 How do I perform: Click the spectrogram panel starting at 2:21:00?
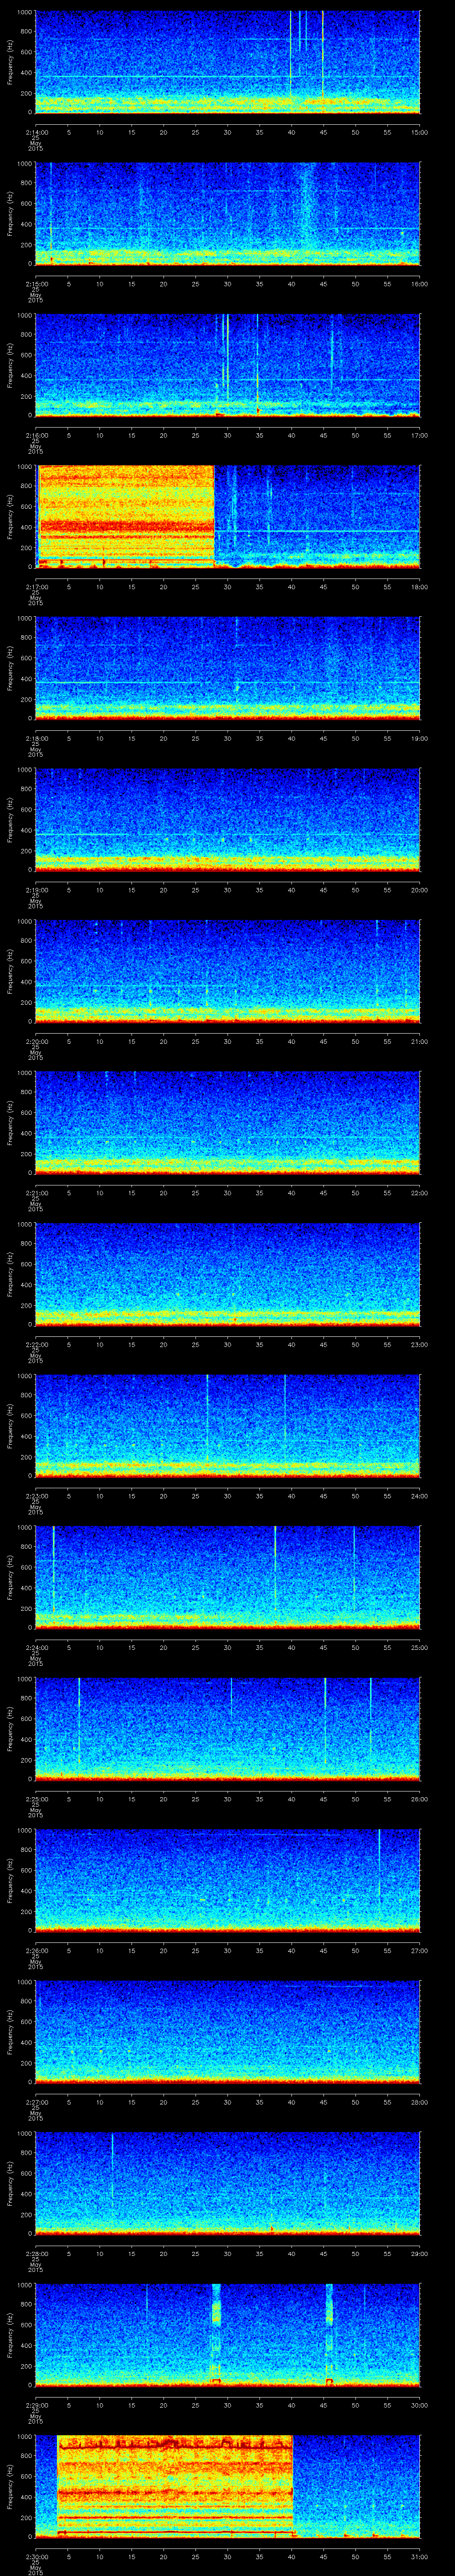click(228, 1123)
